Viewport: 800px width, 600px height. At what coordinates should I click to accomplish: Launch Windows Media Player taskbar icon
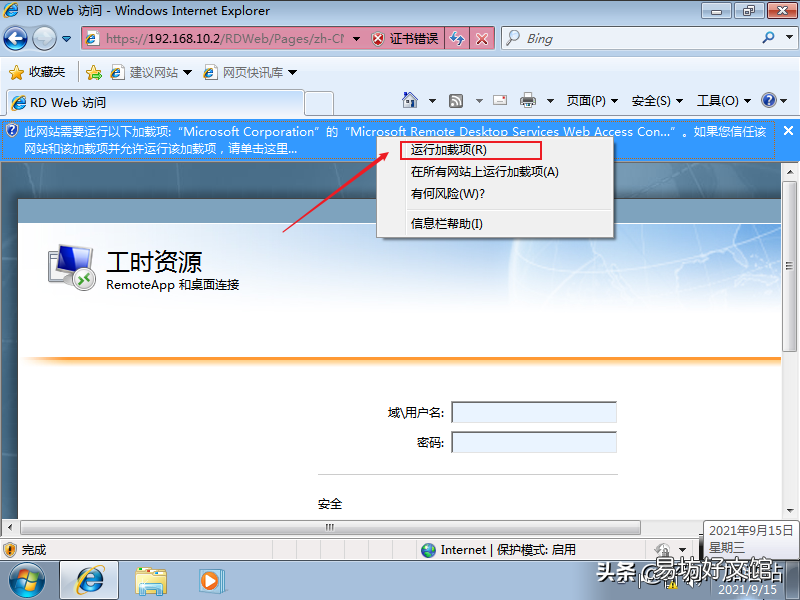coord(211,581)
